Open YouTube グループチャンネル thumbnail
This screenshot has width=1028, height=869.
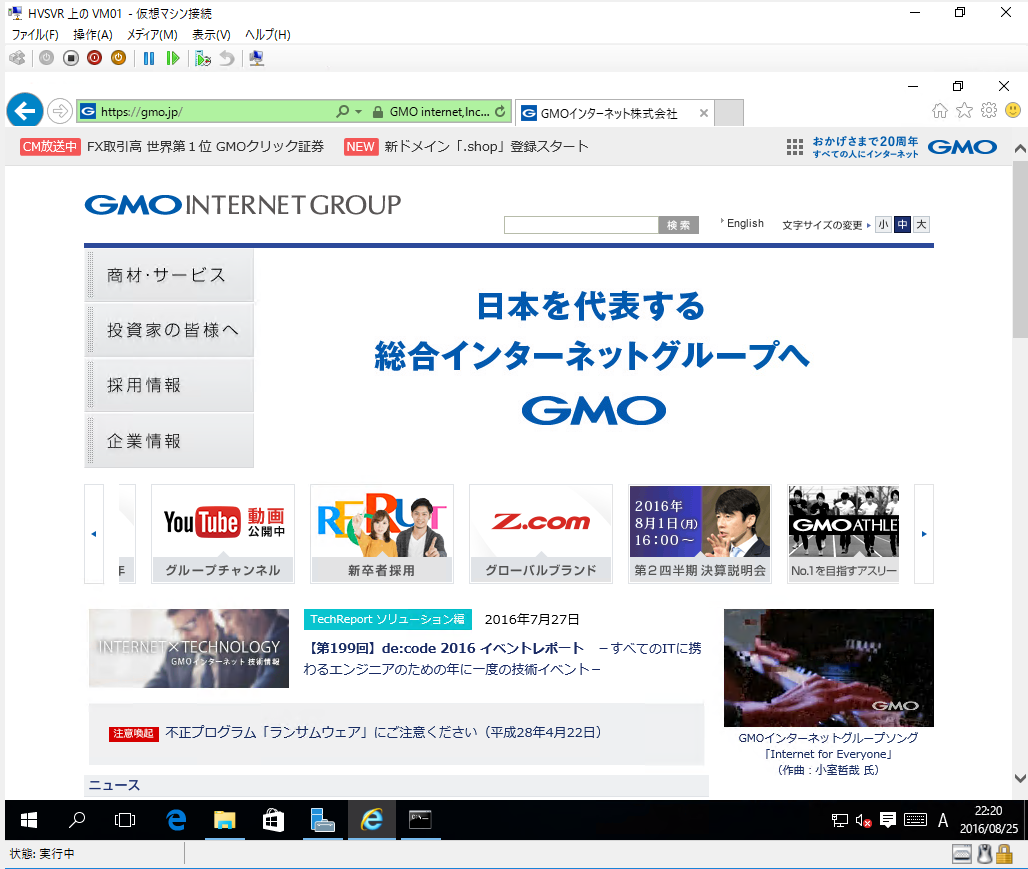point(223,534)
